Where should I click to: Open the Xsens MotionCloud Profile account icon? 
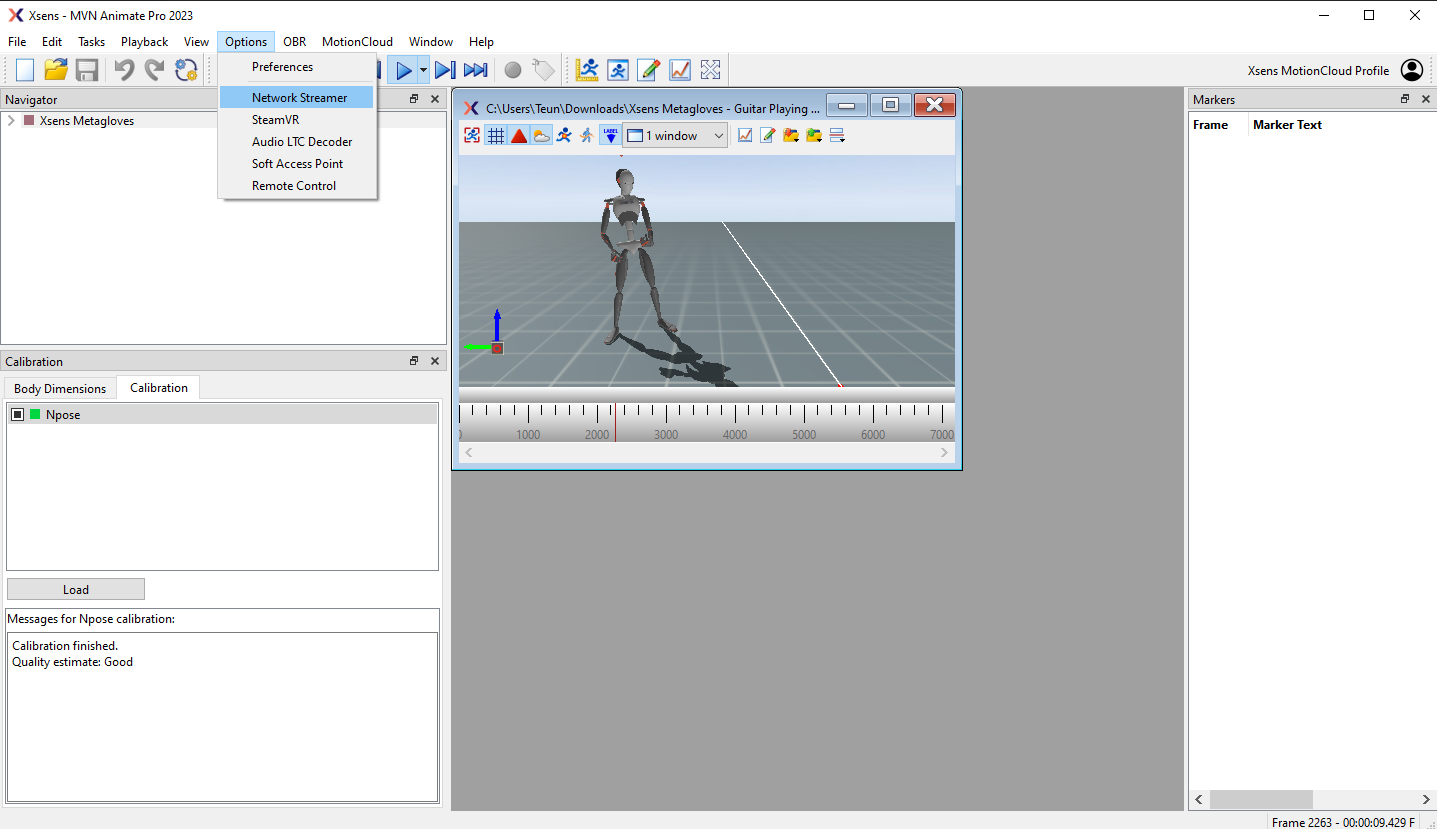pos(1412,70)
